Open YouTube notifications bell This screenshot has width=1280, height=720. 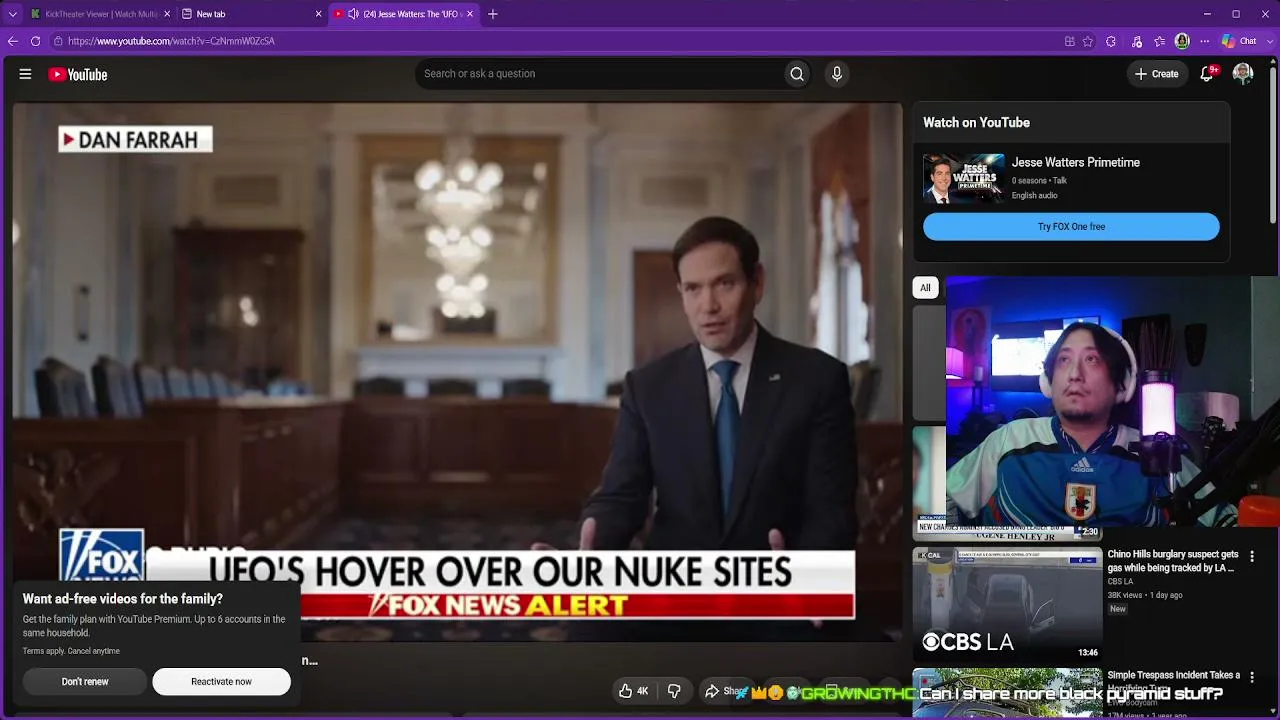[1208, 74]
